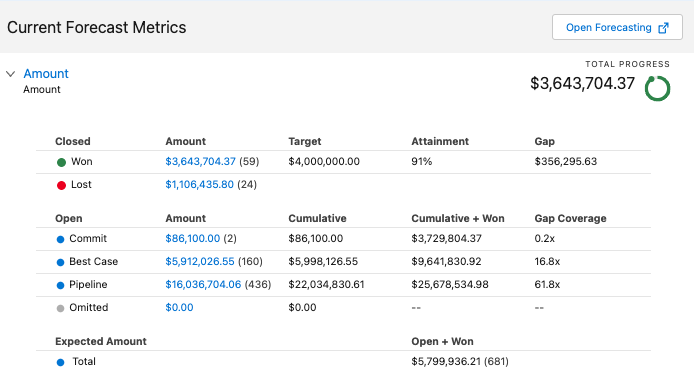This screenshot has height=389, width=694.
Task: Click the blue Total expected amount dot
Action: click(61, 362)
